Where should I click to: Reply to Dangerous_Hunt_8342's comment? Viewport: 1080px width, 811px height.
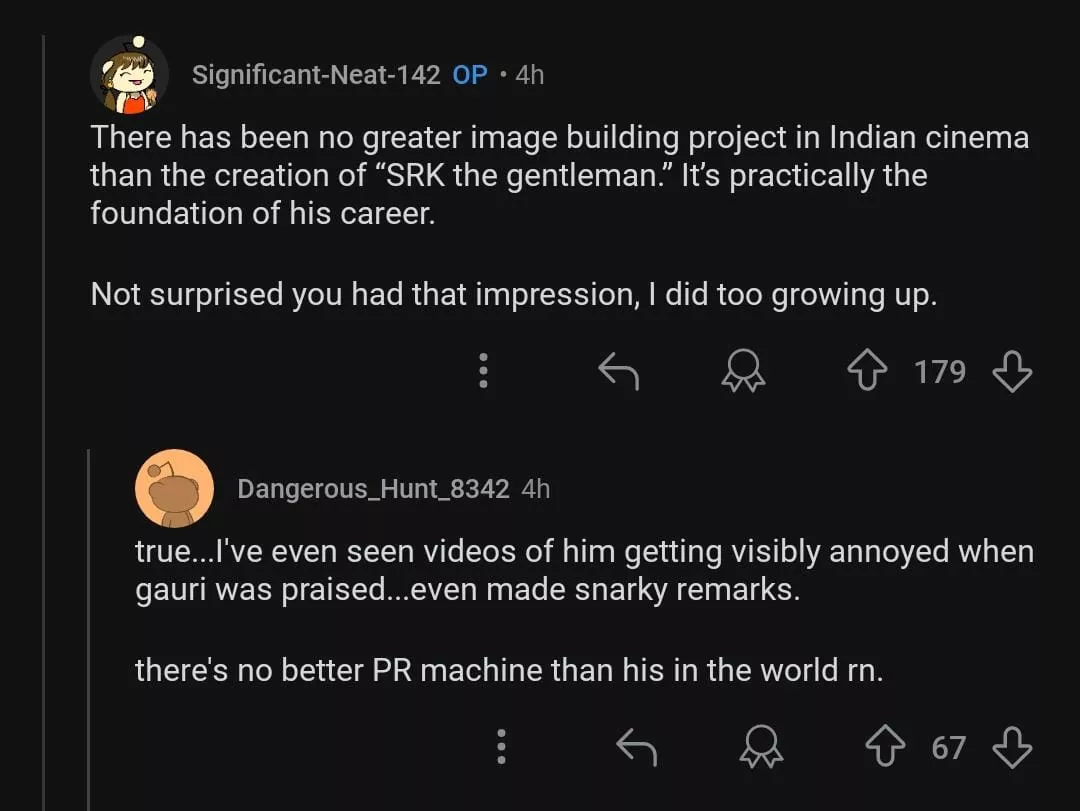click(x=636, y=747)
